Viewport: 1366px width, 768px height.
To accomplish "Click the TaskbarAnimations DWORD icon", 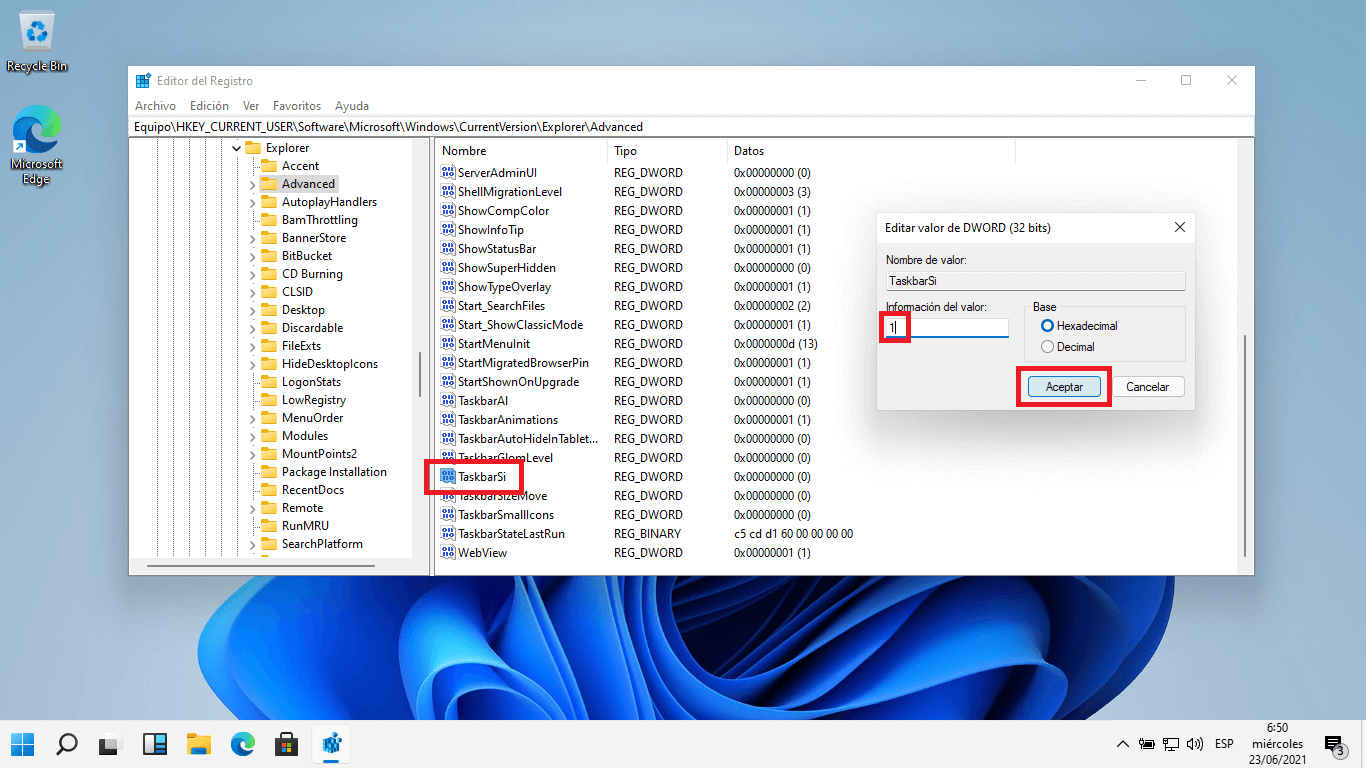I will (x=448, y=420).
